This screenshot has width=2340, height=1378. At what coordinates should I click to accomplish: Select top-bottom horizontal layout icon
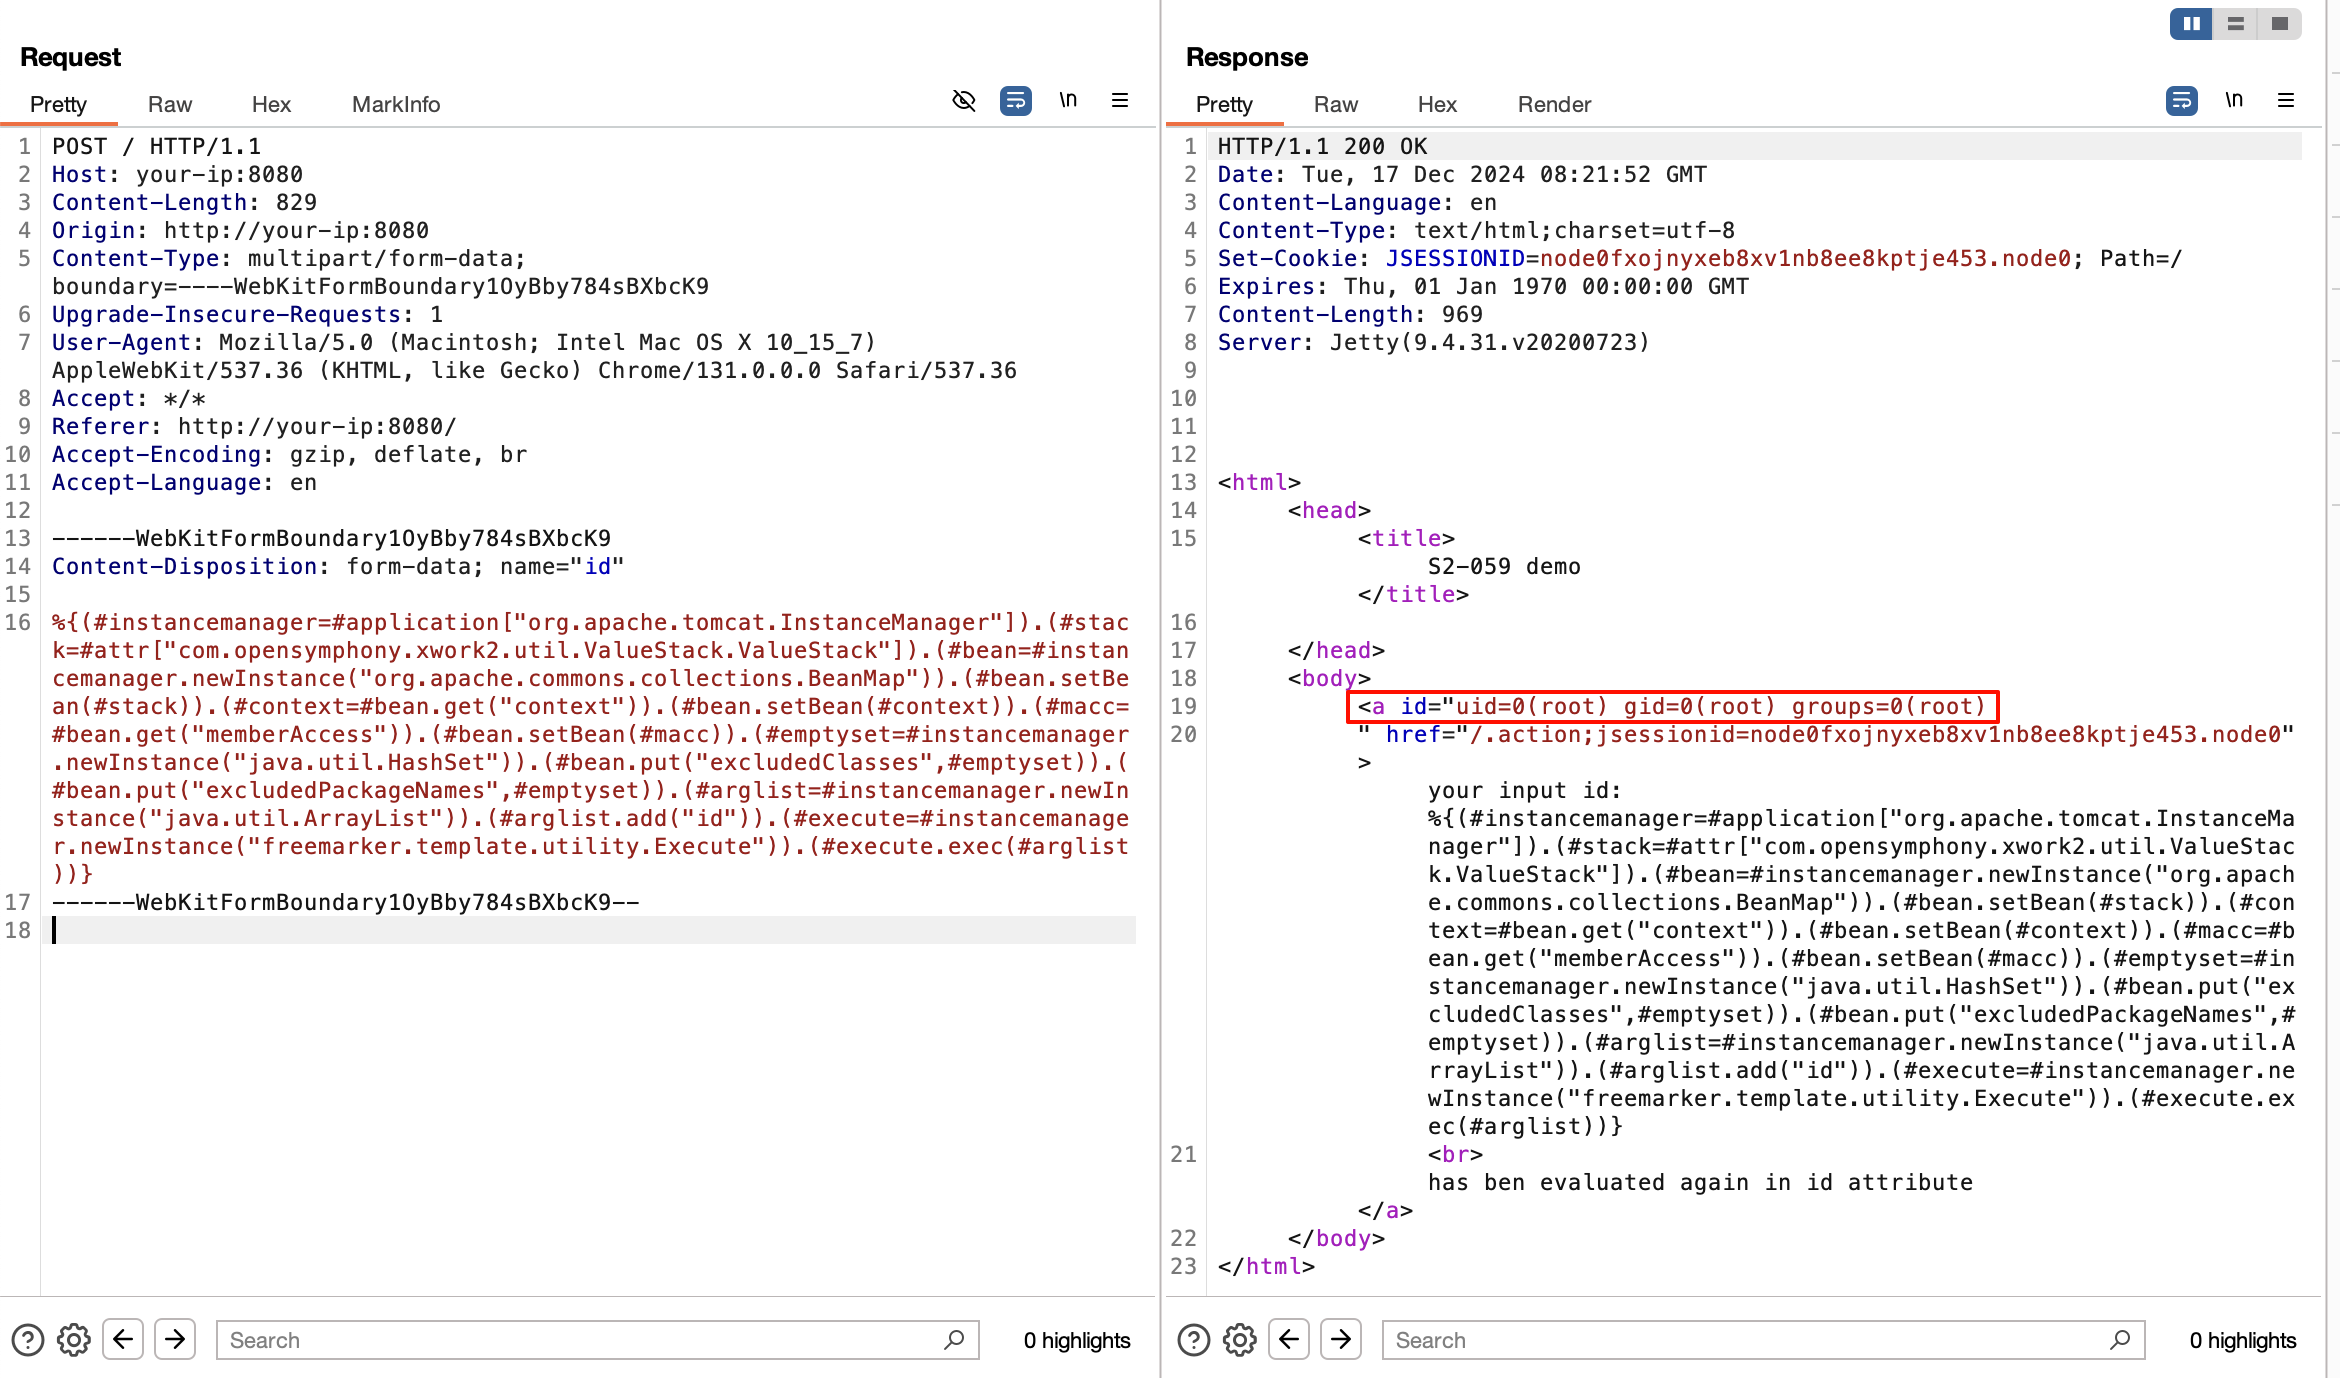2236,24
